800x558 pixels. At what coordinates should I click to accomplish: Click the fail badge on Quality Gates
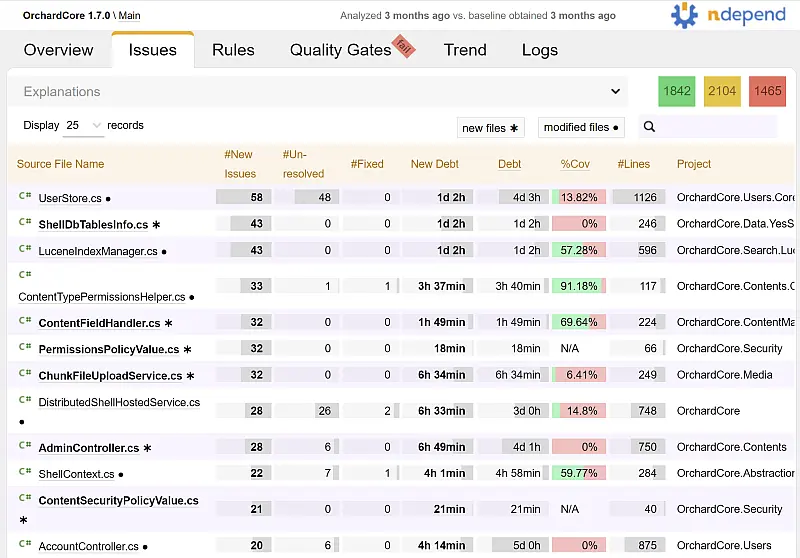click(x=404, y=46)
